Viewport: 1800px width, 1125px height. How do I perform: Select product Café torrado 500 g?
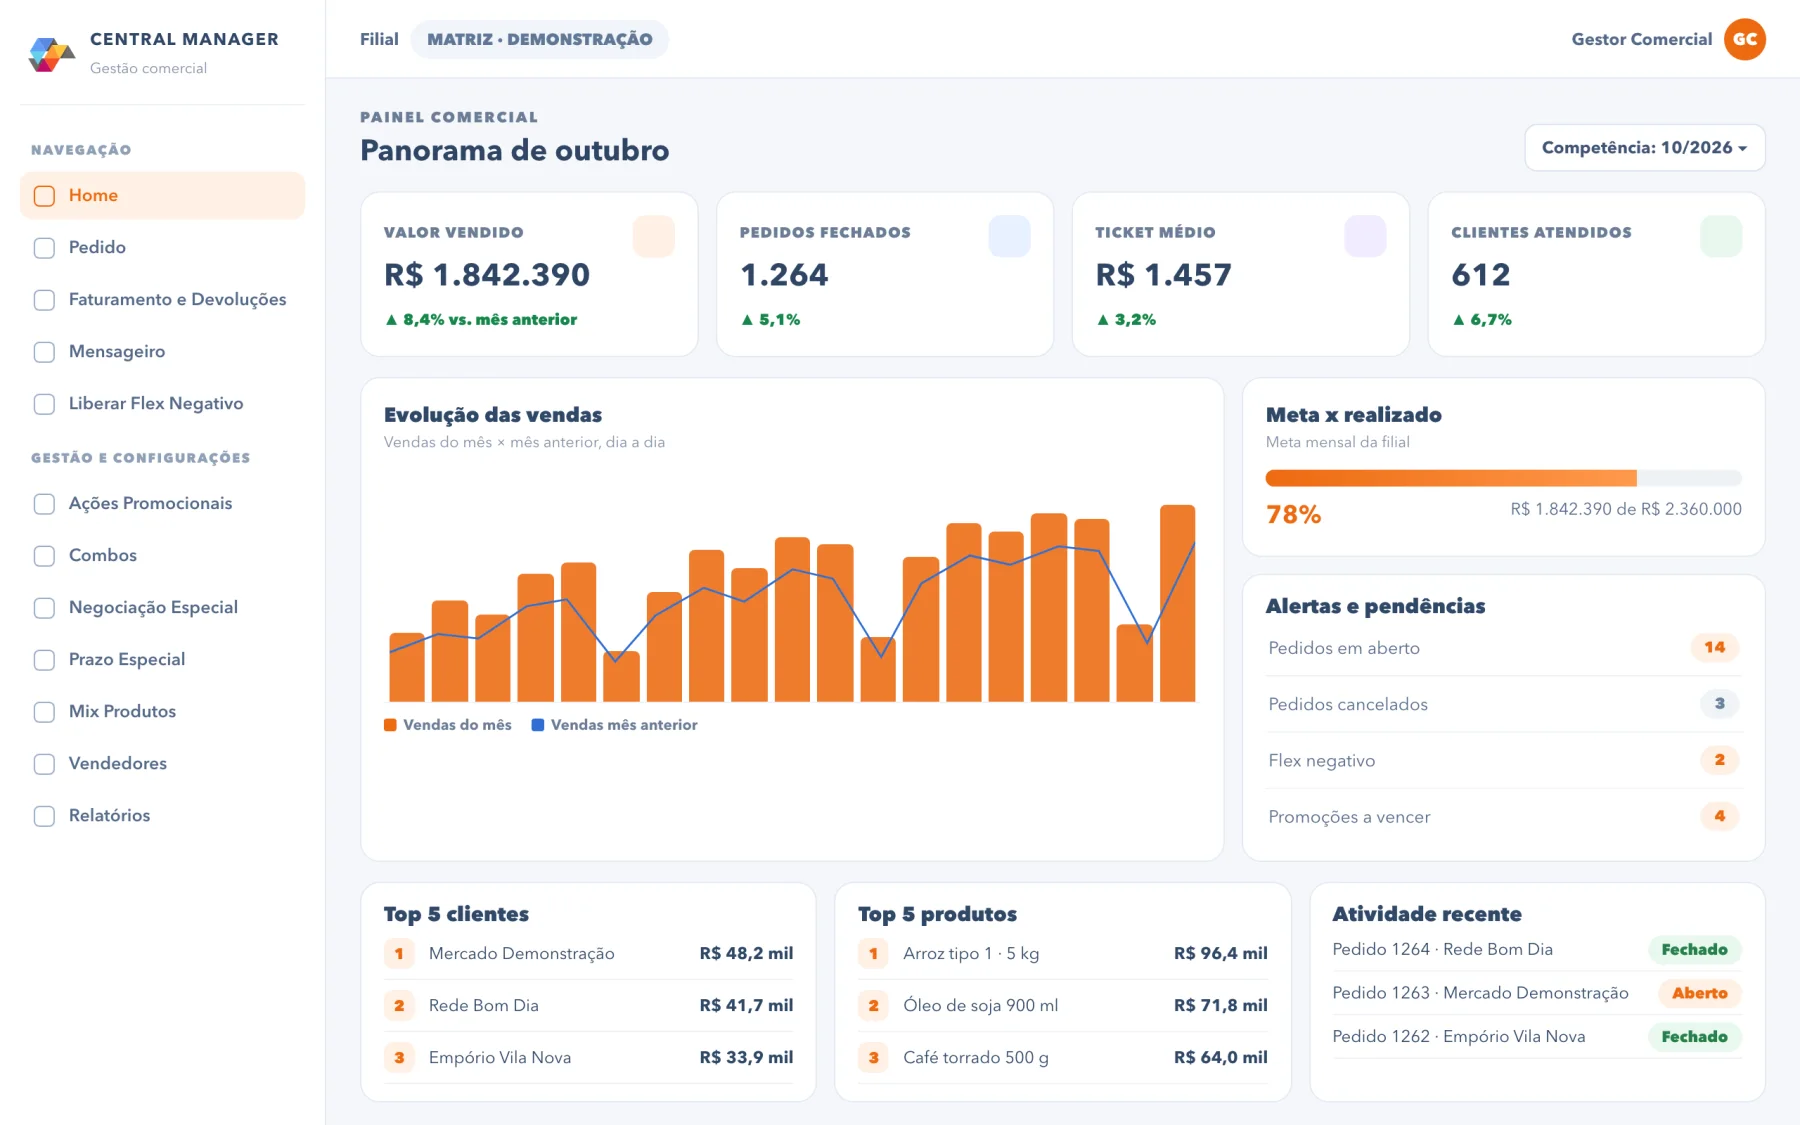[x=1062, y=1057]
